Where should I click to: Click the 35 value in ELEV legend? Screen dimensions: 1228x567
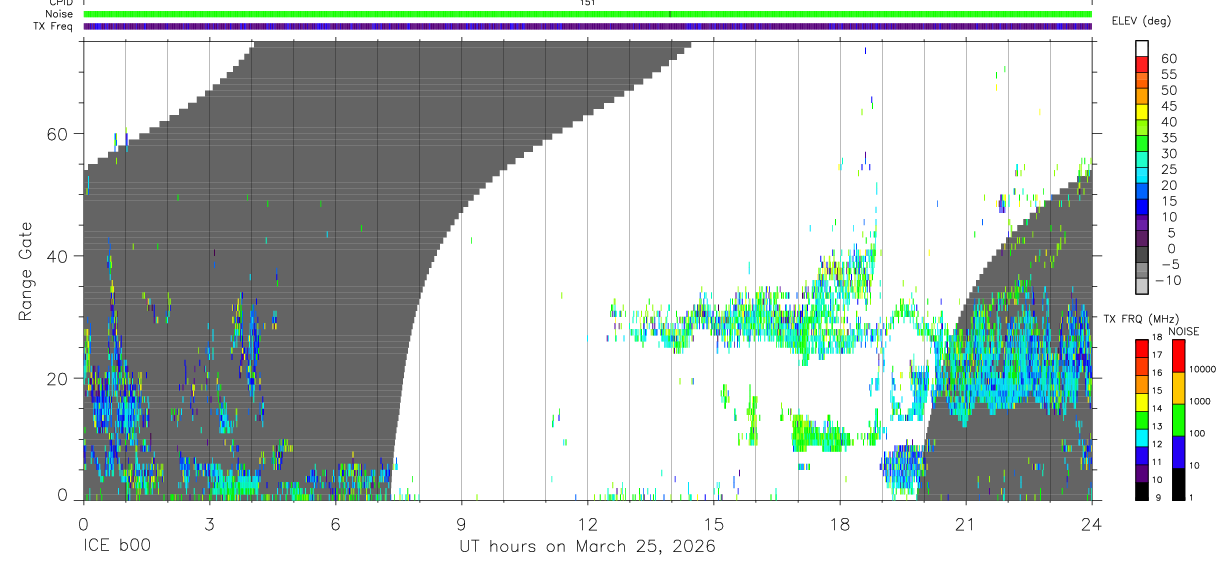click(x=1168, y=138)
